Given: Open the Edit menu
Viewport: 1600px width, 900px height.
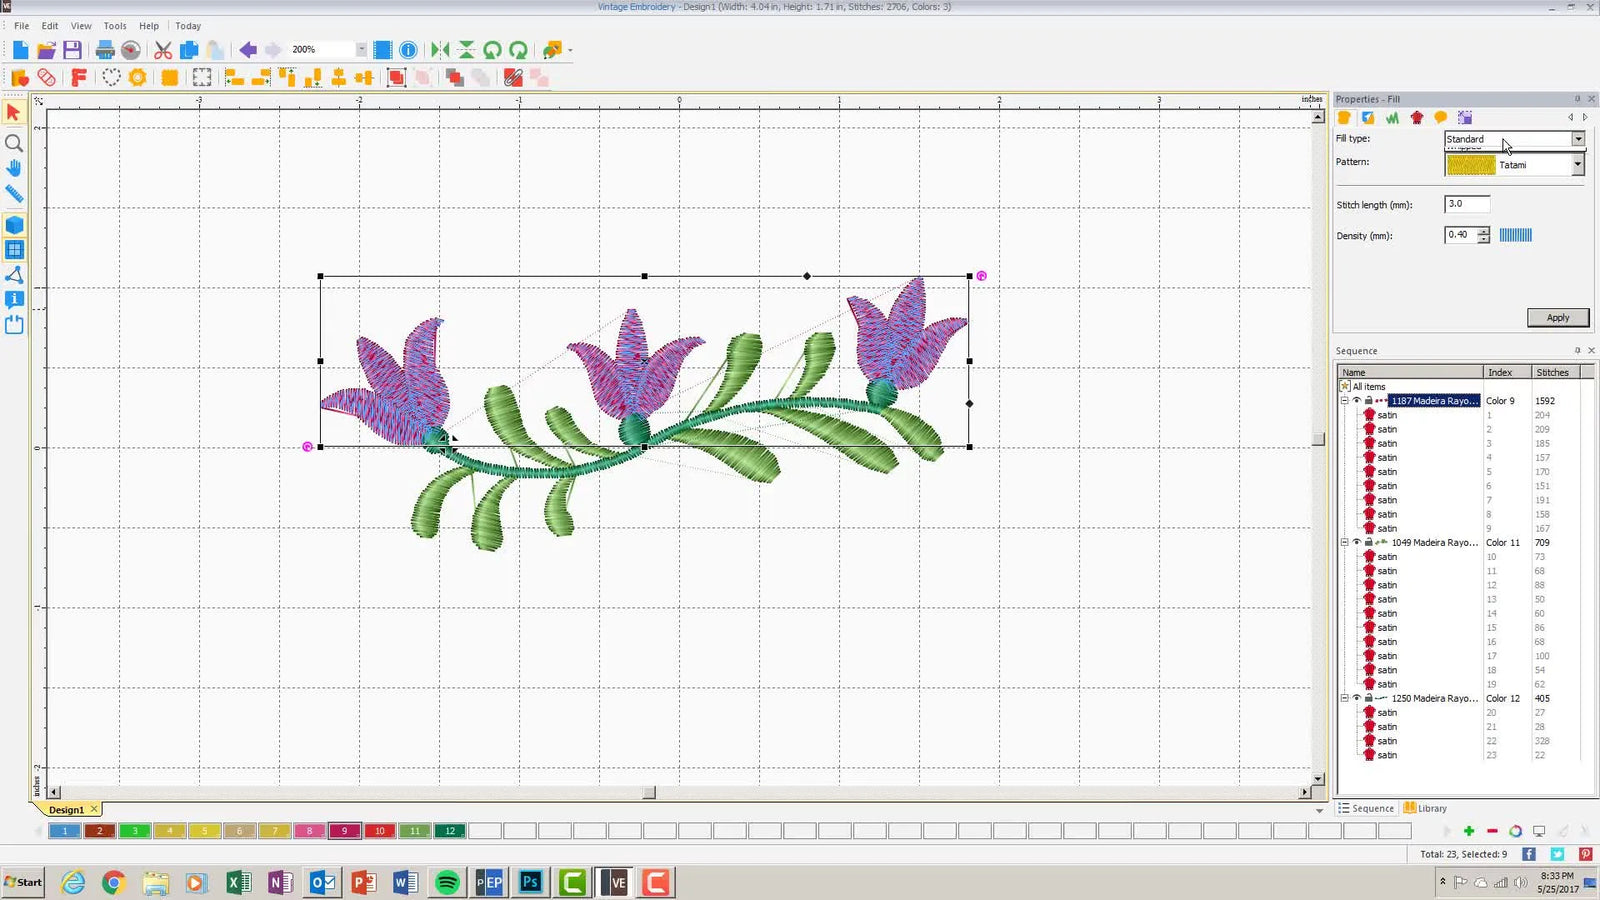Looking at the screenshot, I should pos(50,26).
